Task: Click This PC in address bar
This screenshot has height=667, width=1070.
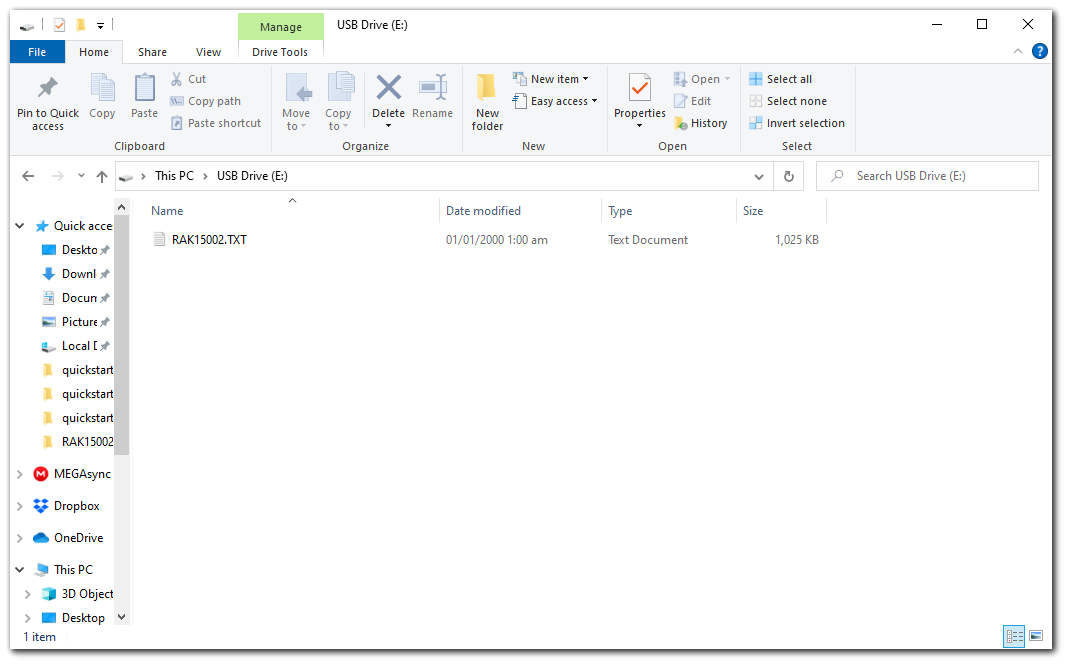Action: pos(175,176)
